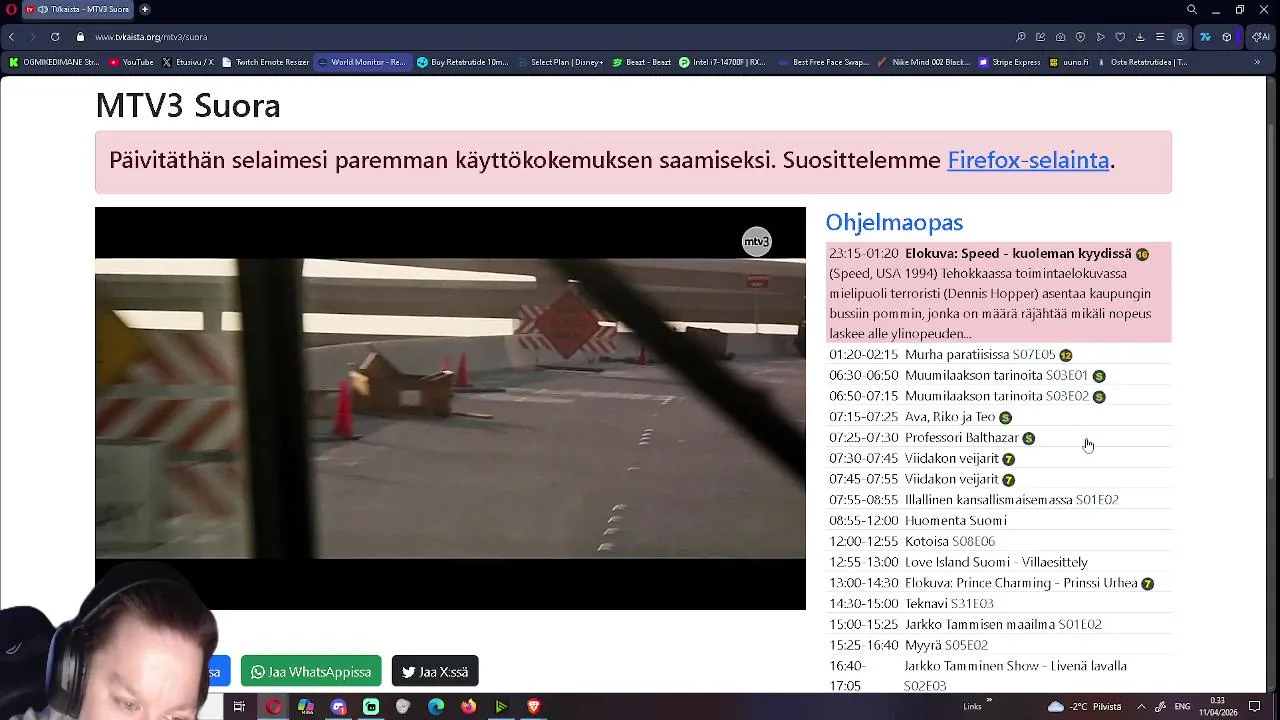This screenshot has height=720, width=1280.
Task: Click the site padlock security icon
Action: tap(80, 37)
